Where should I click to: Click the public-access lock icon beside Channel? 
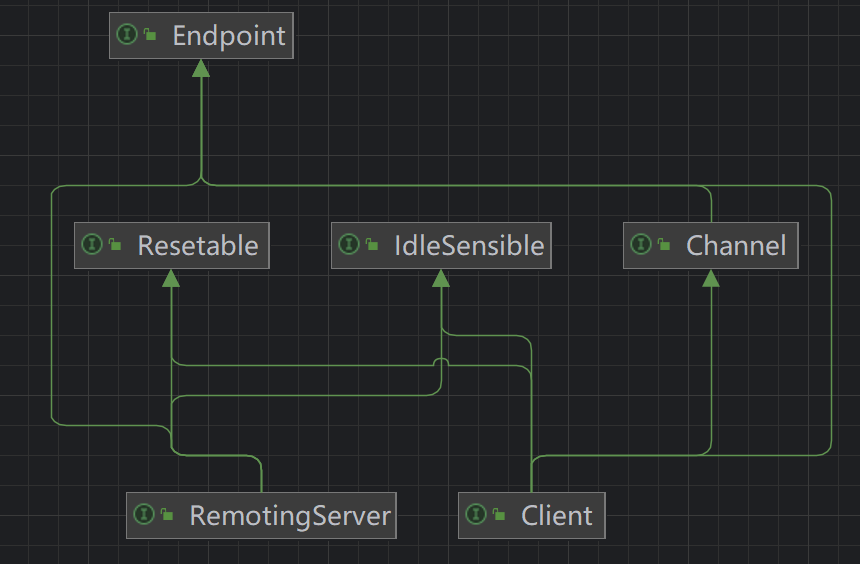(664, 245)
